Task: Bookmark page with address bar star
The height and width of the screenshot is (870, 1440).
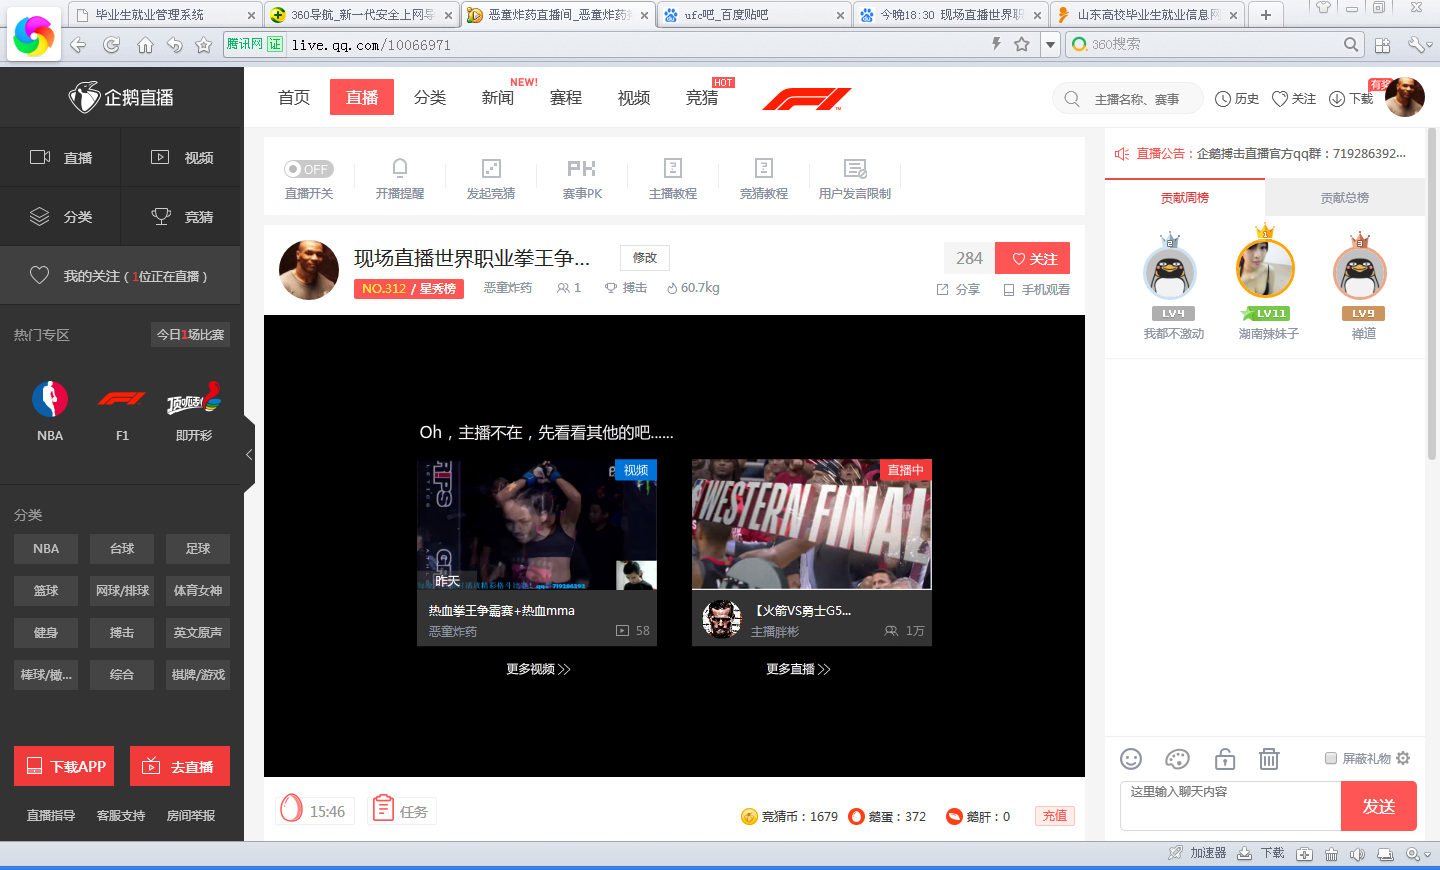Action: pos(1021,44)
